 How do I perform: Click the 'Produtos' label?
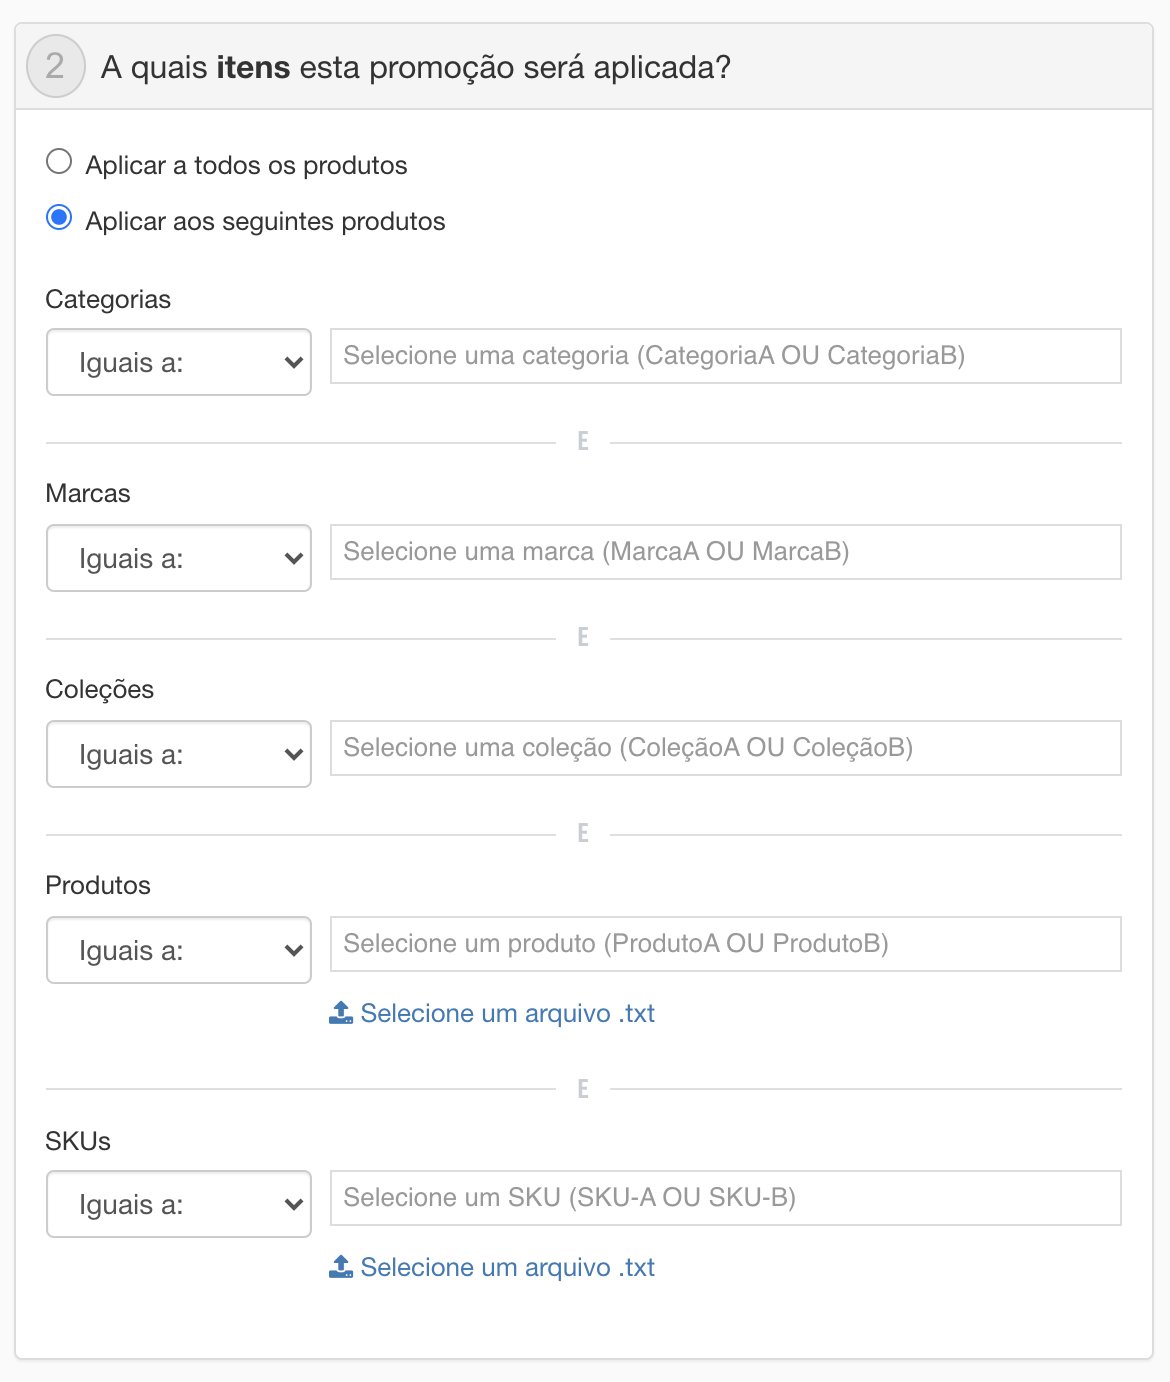point(98,885)
